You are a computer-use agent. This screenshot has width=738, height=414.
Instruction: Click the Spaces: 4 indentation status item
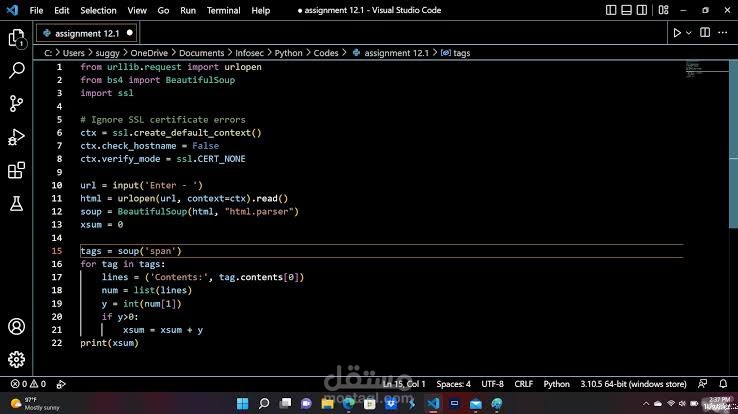453,384
